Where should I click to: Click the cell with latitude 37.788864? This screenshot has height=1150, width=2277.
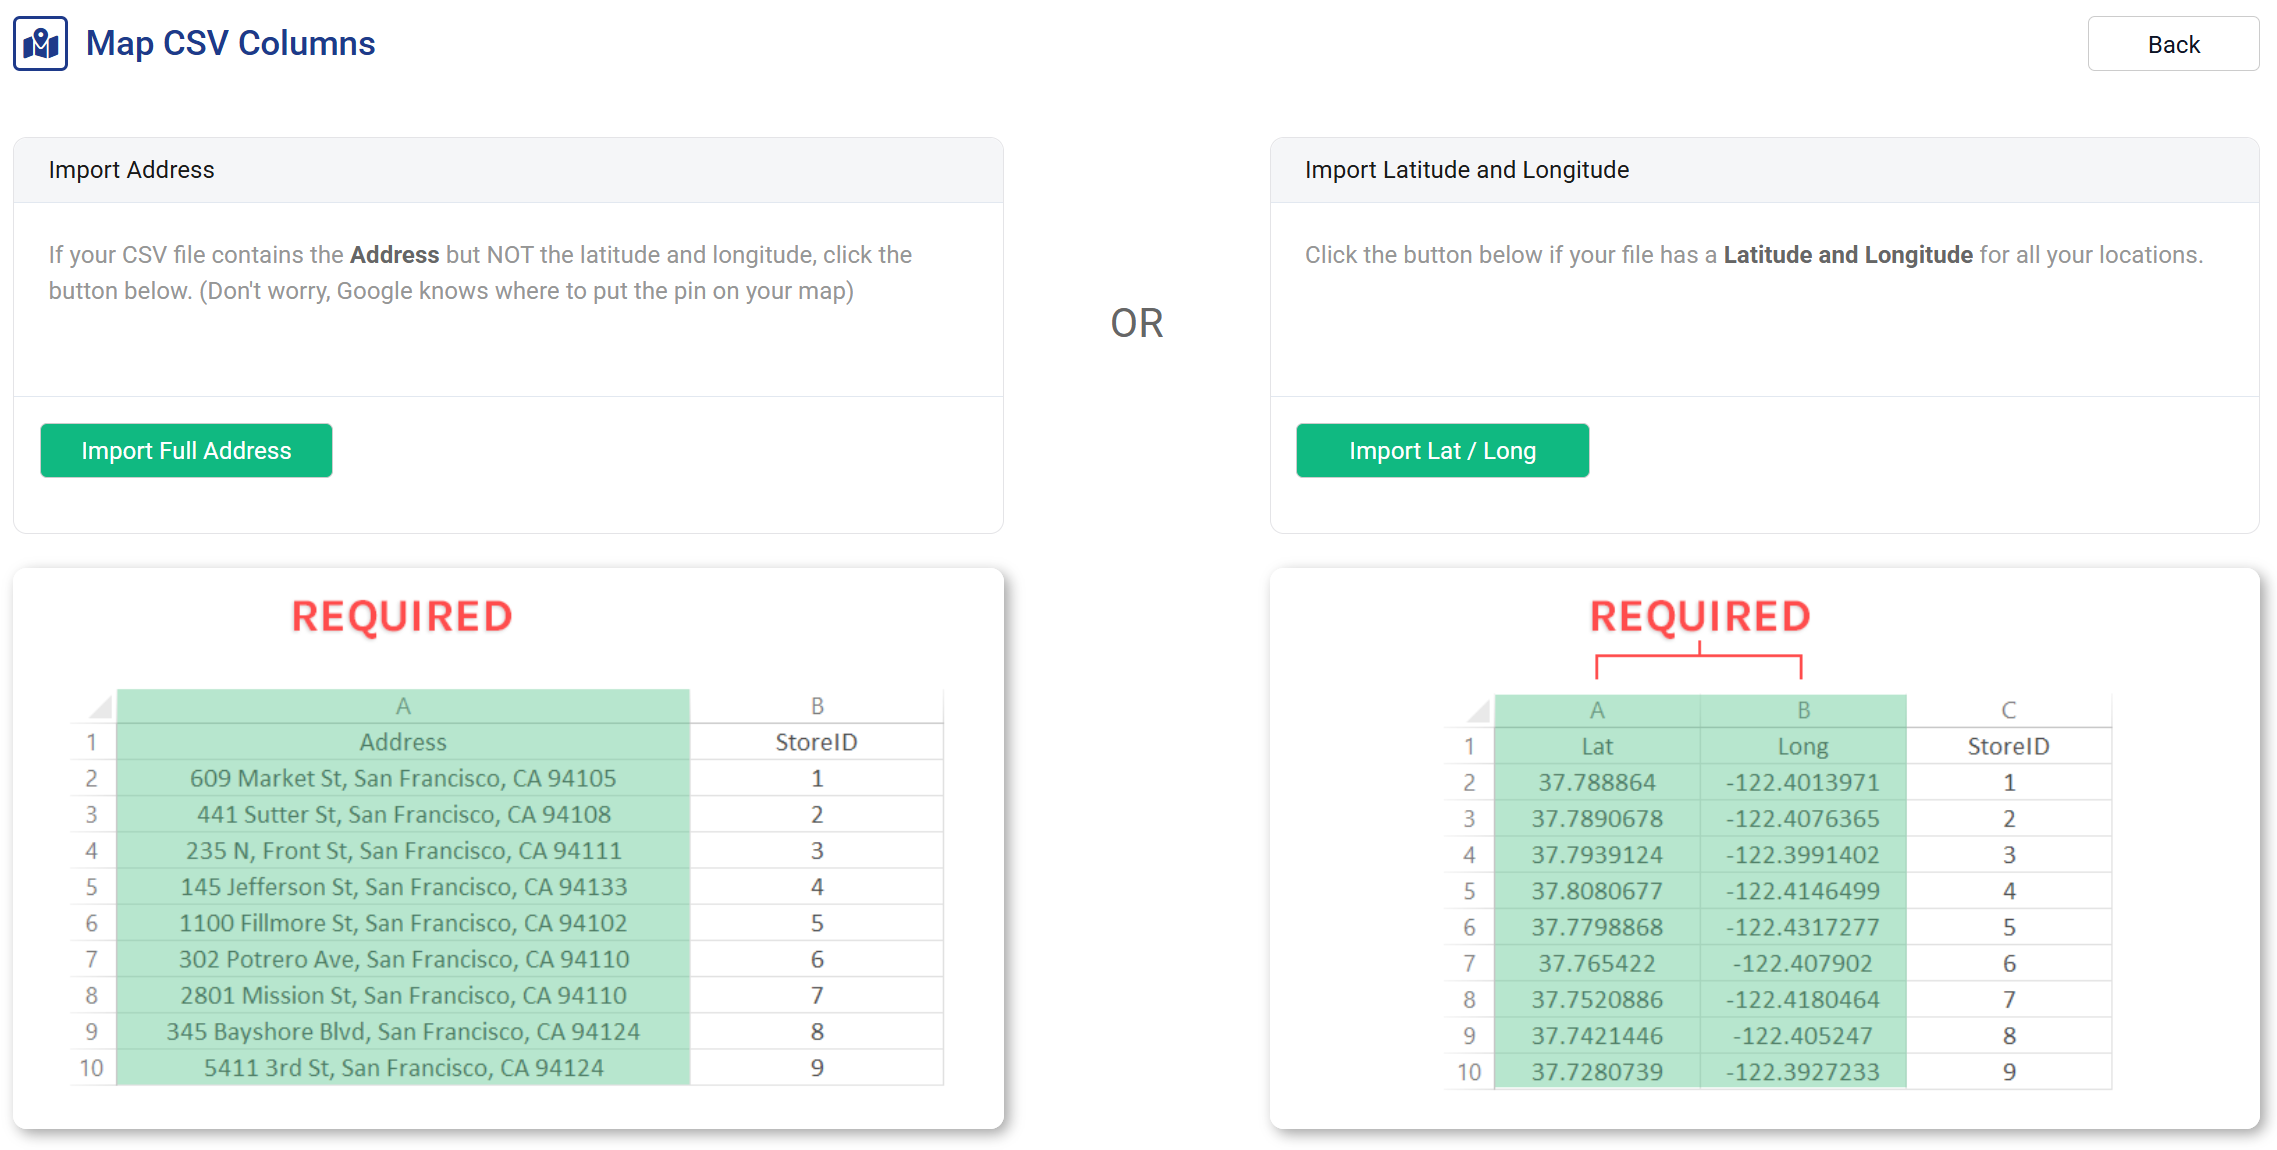(x=1596, y=782)
